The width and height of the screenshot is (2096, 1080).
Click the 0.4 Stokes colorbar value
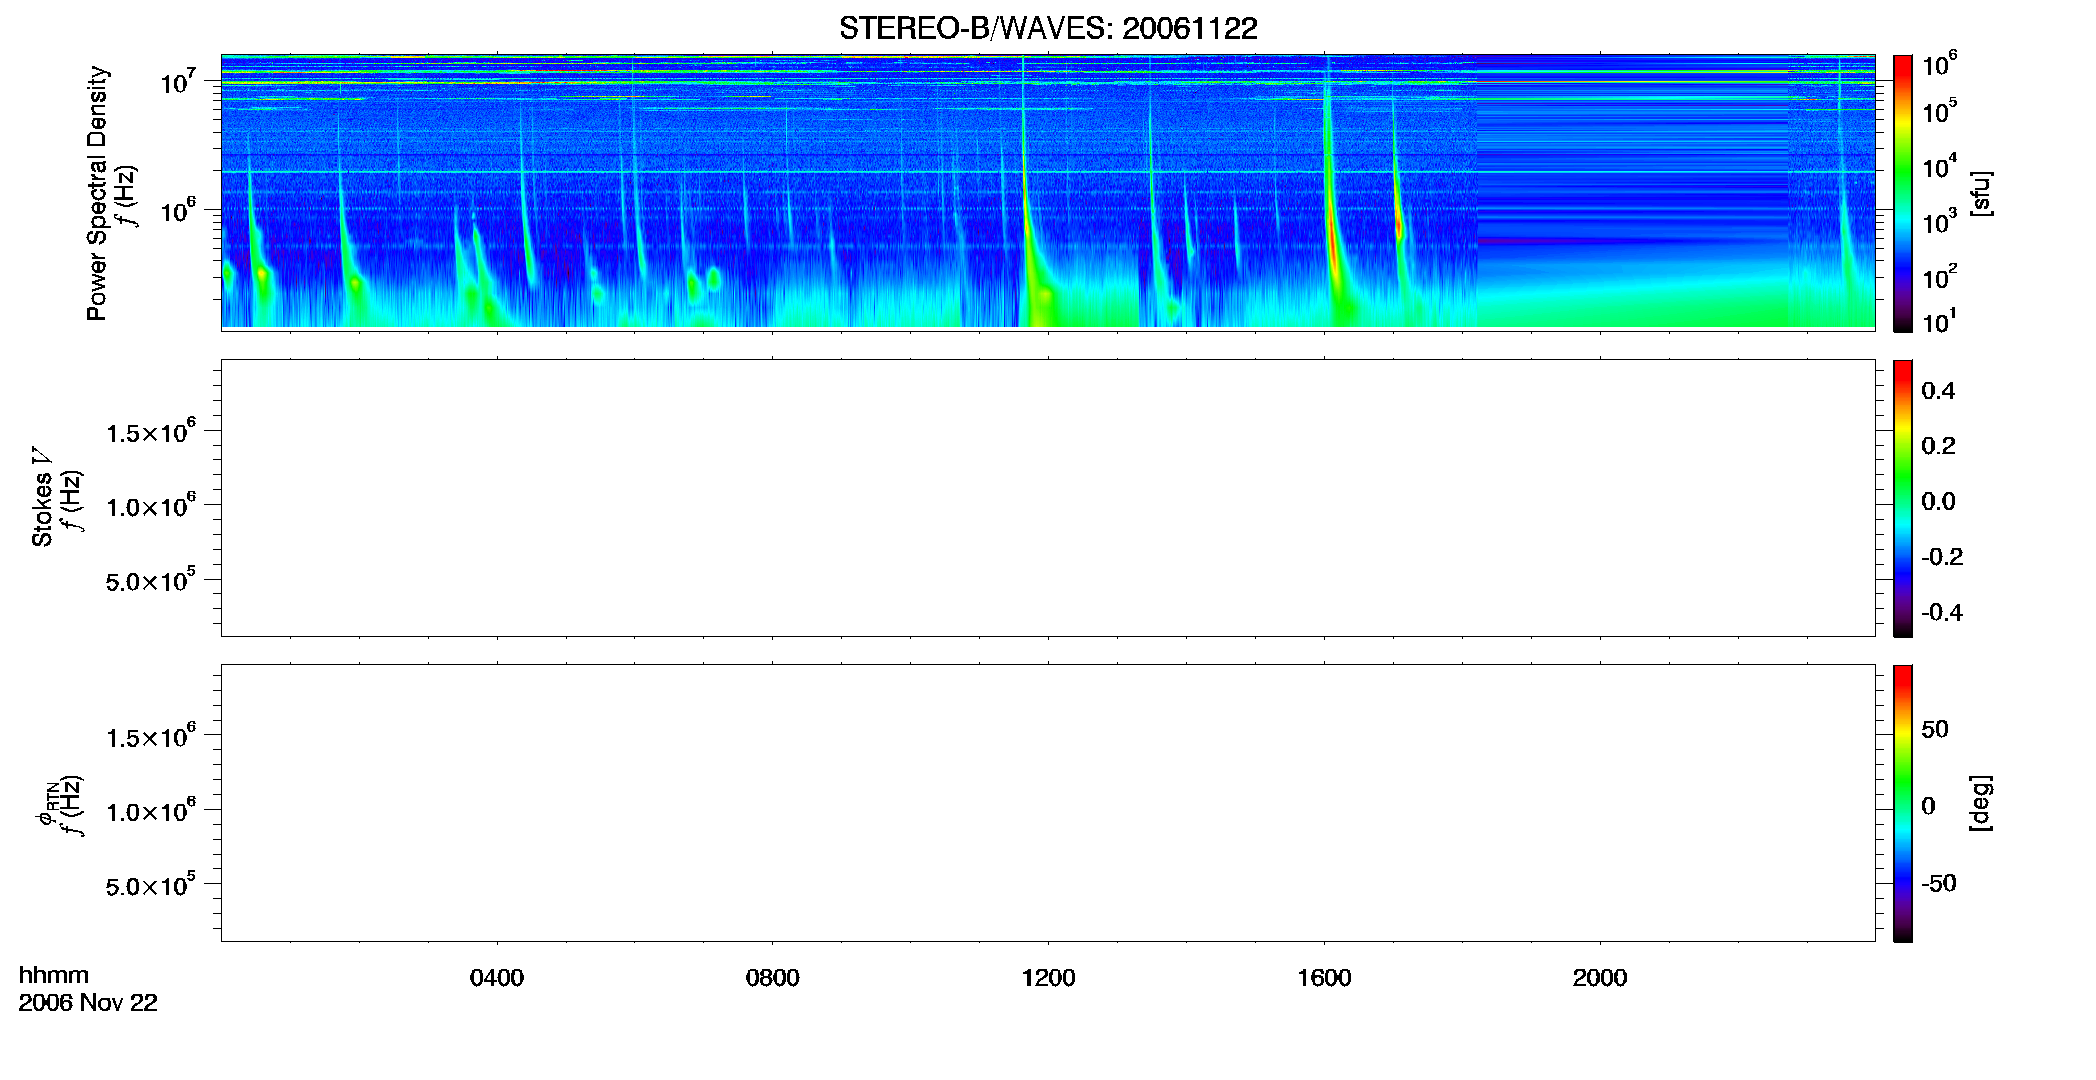click(x=1938, y=391)
